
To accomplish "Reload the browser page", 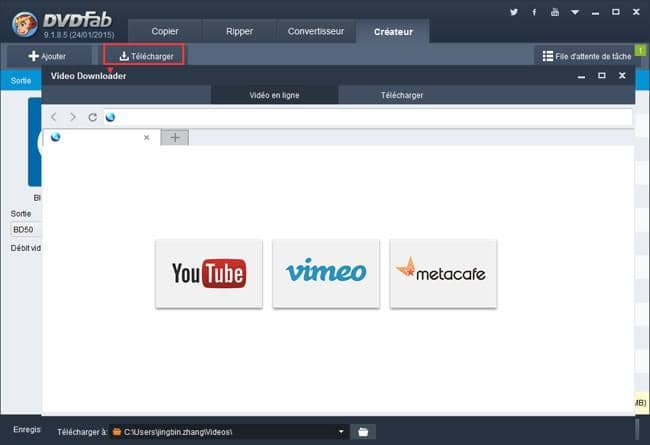I will tap(92, 117).
